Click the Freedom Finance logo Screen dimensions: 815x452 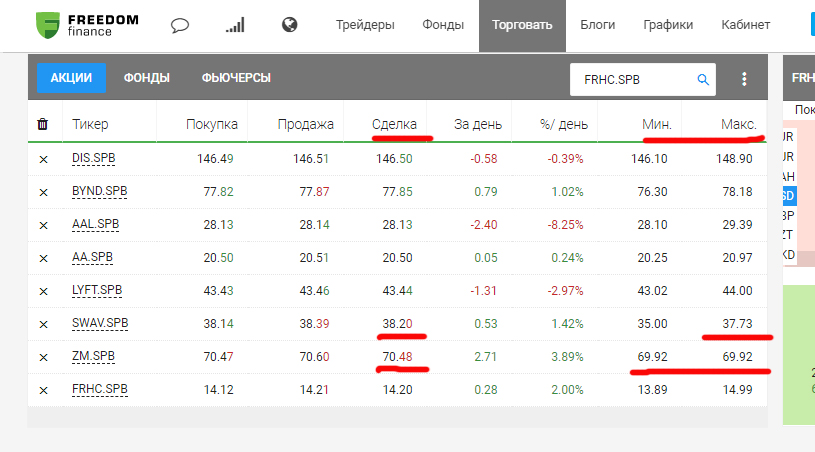click(x=87, y=25)
